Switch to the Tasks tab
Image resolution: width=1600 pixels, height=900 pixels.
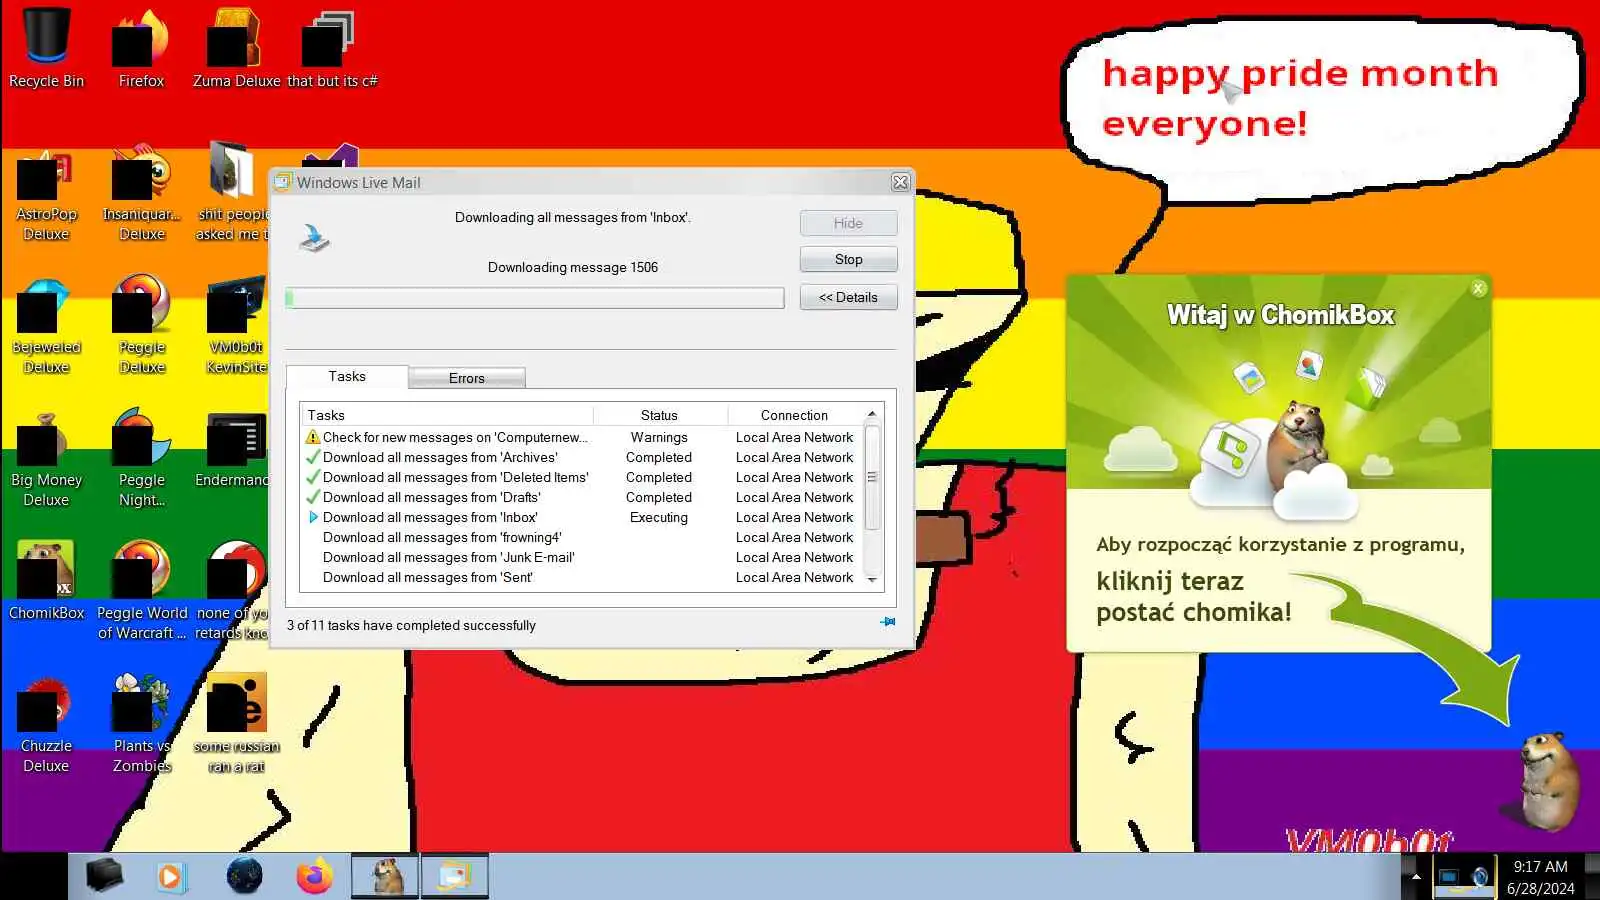[347, 376]
